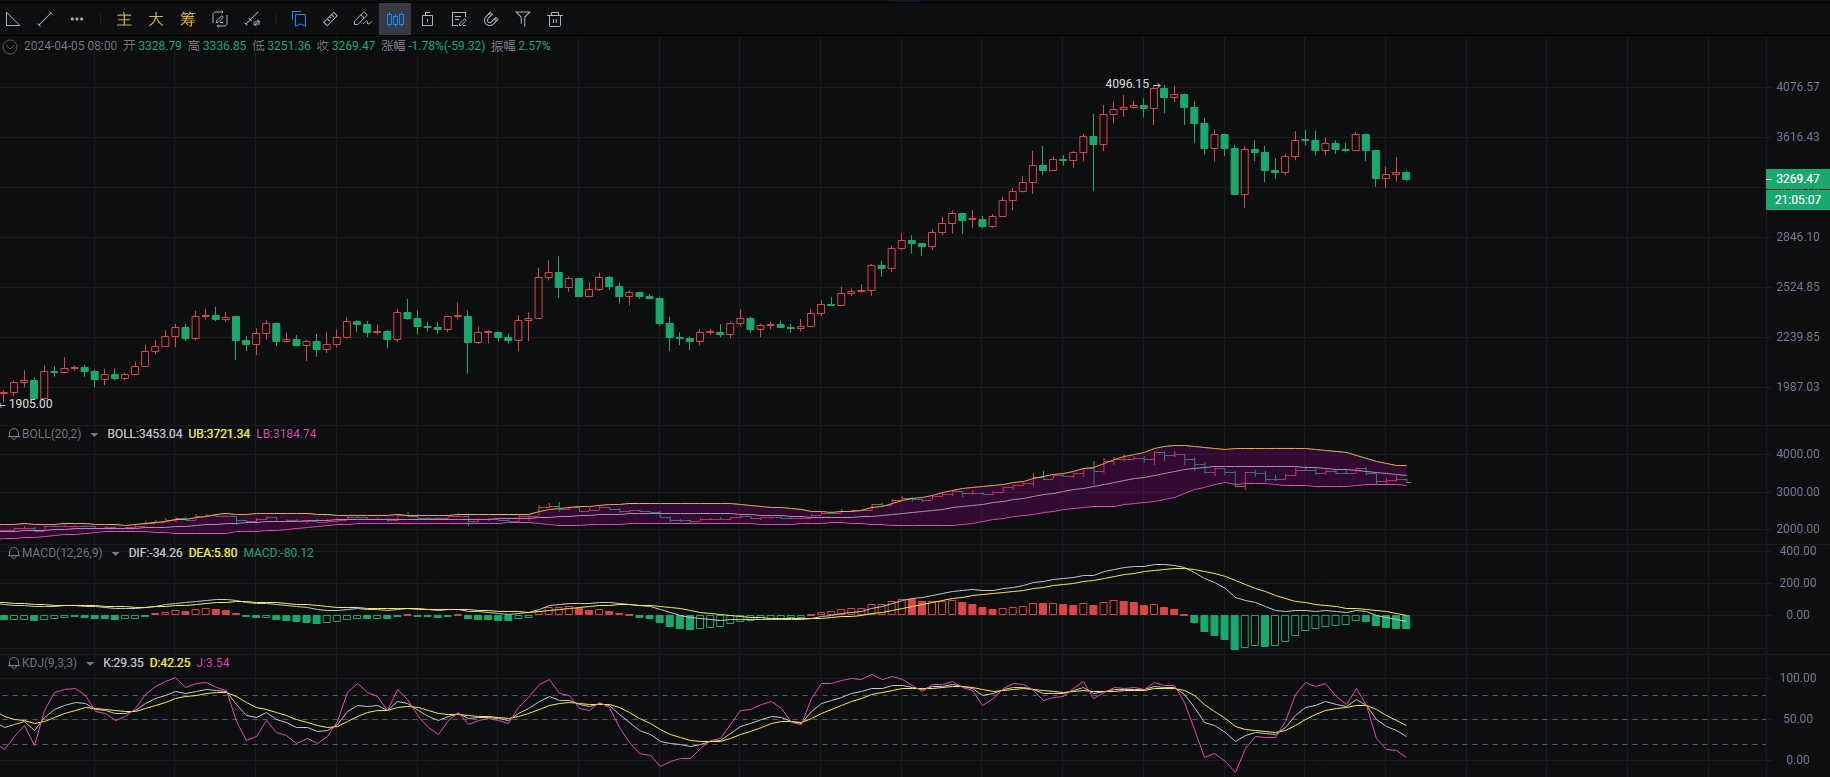Viewport: 1830px width, 777px height.
Task: Click the low price value 3251.36
Action: (x=289, y=46)
